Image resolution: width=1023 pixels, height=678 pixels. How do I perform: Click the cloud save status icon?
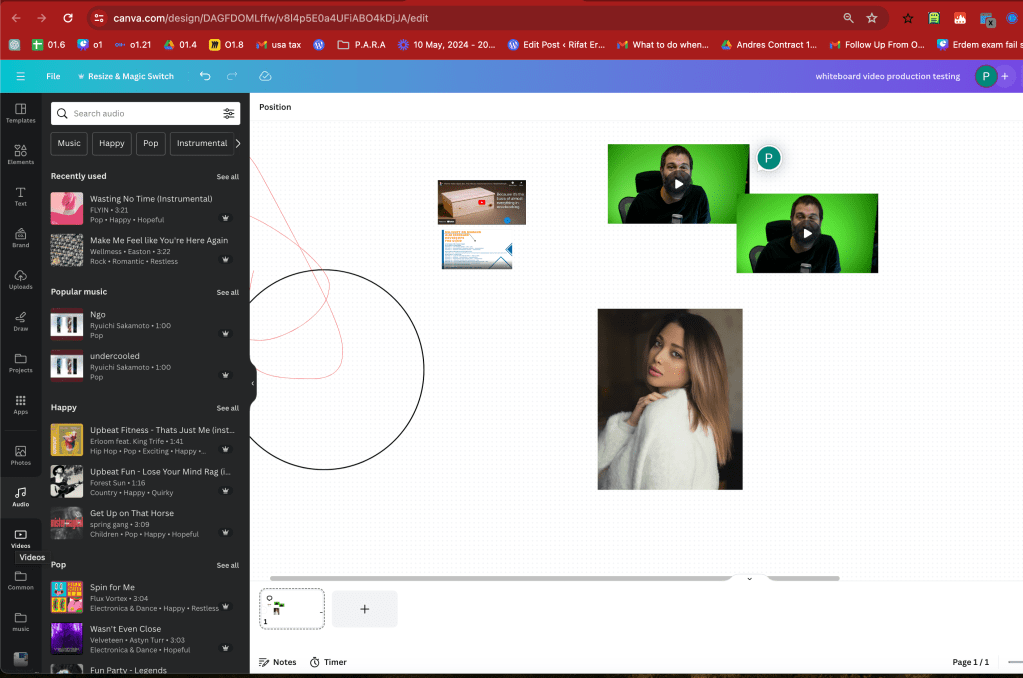coord(265,76)
